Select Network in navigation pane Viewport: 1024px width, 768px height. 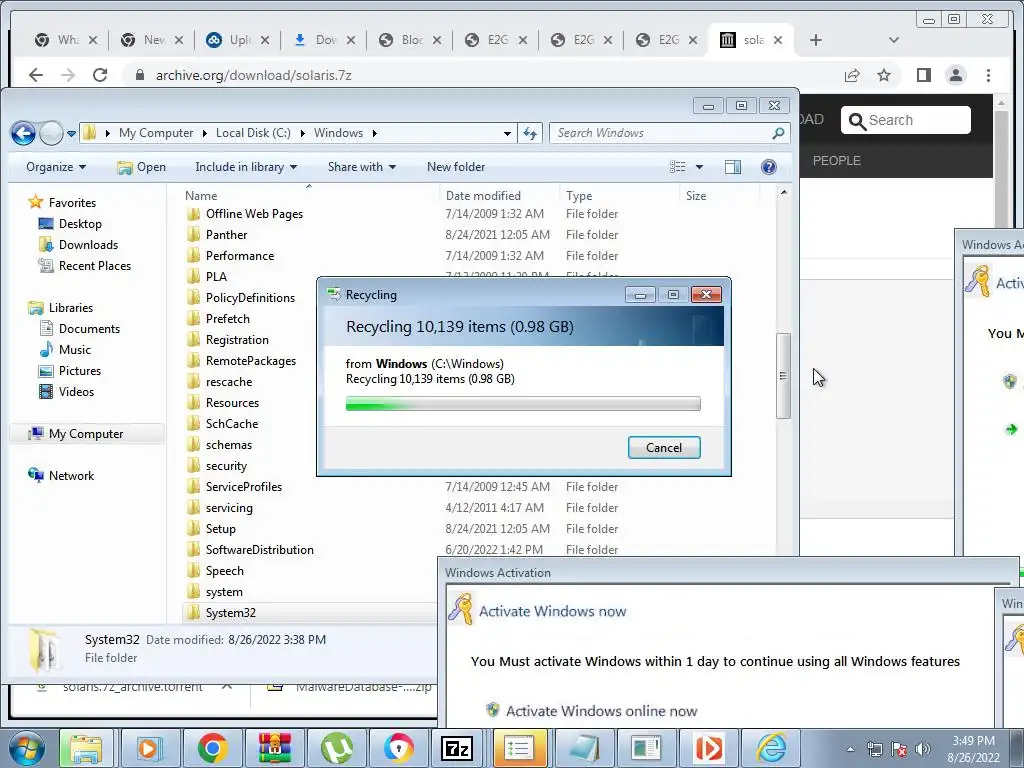coord(71,475)
